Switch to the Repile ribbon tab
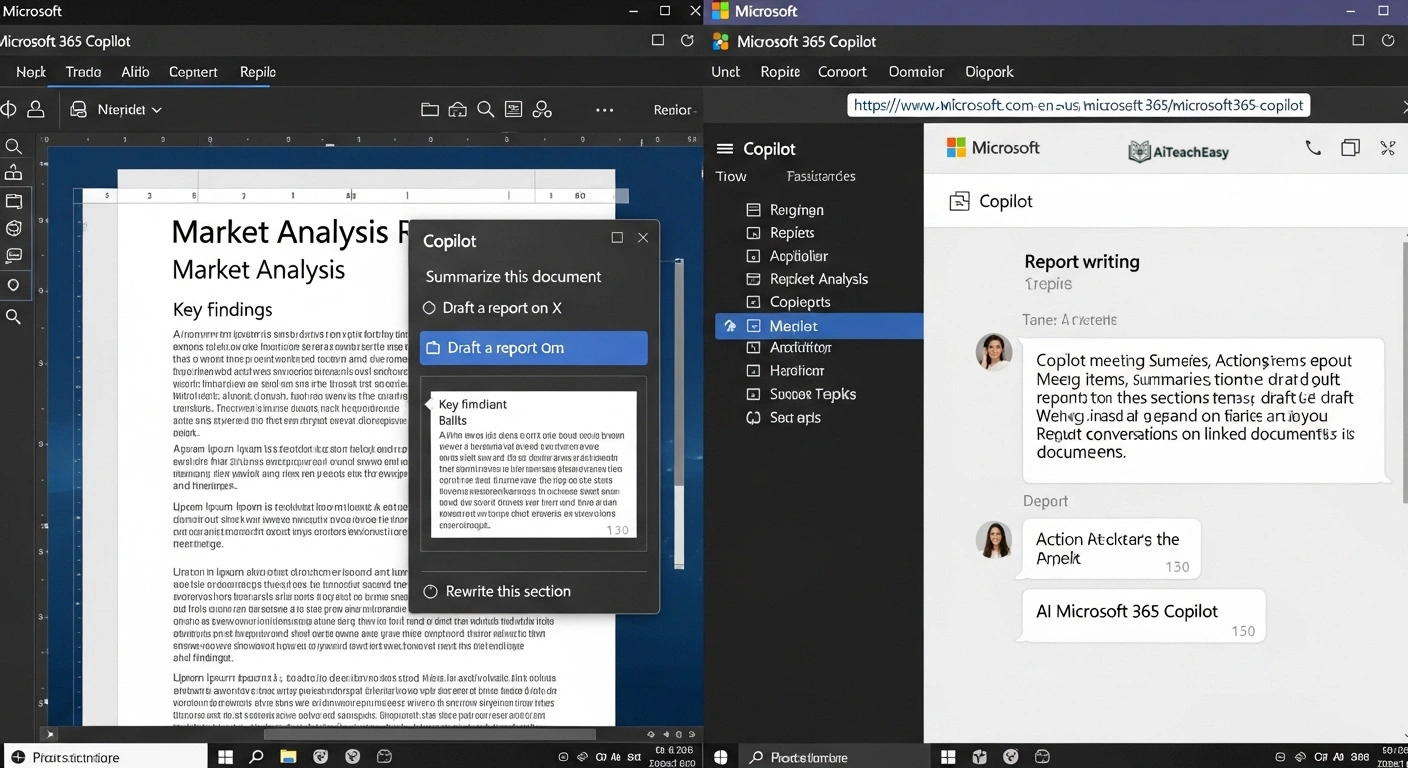The width and height of the screenshot is (1408, 768). (x=256, y=72)
